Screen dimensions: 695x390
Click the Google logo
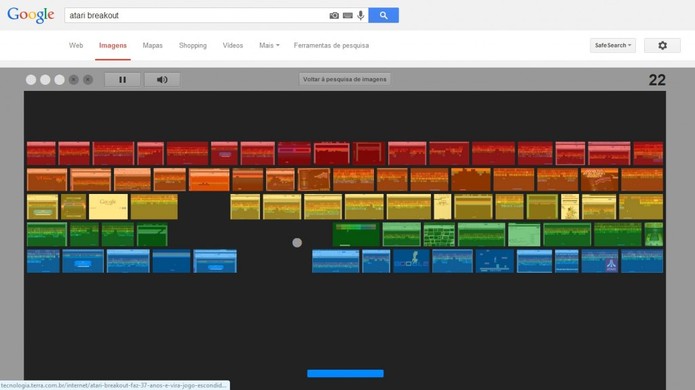pos(31,15)
